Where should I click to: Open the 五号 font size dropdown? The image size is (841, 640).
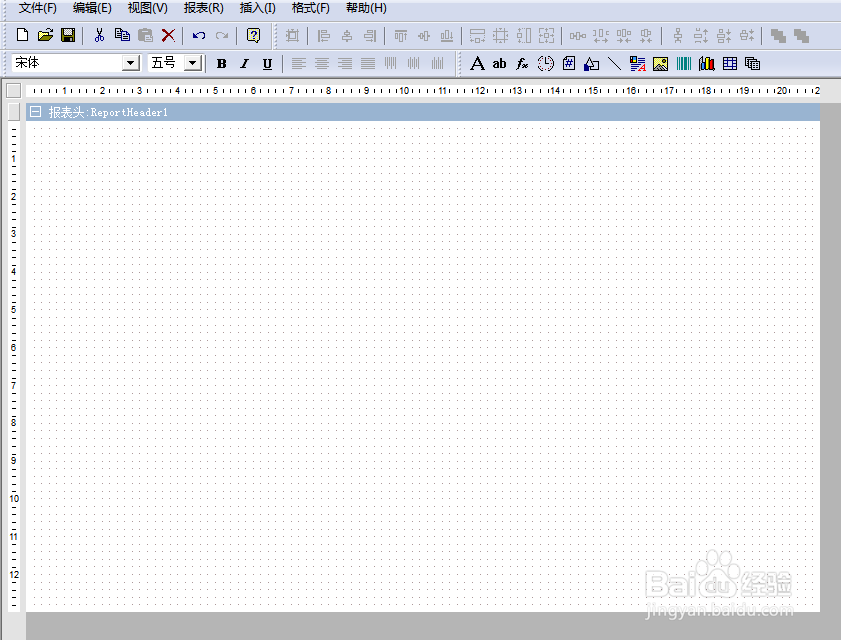(192, 63)
